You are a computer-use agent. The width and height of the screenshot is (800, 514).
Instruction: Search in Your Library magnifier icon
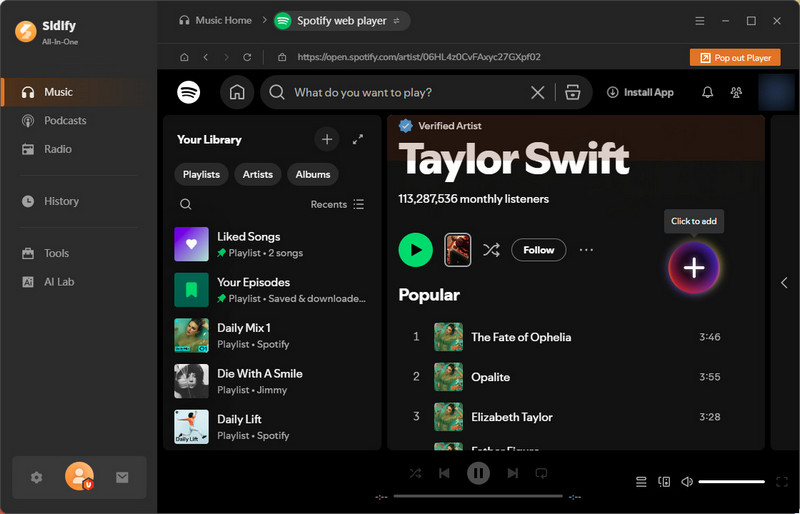click(x=186, y=205)
